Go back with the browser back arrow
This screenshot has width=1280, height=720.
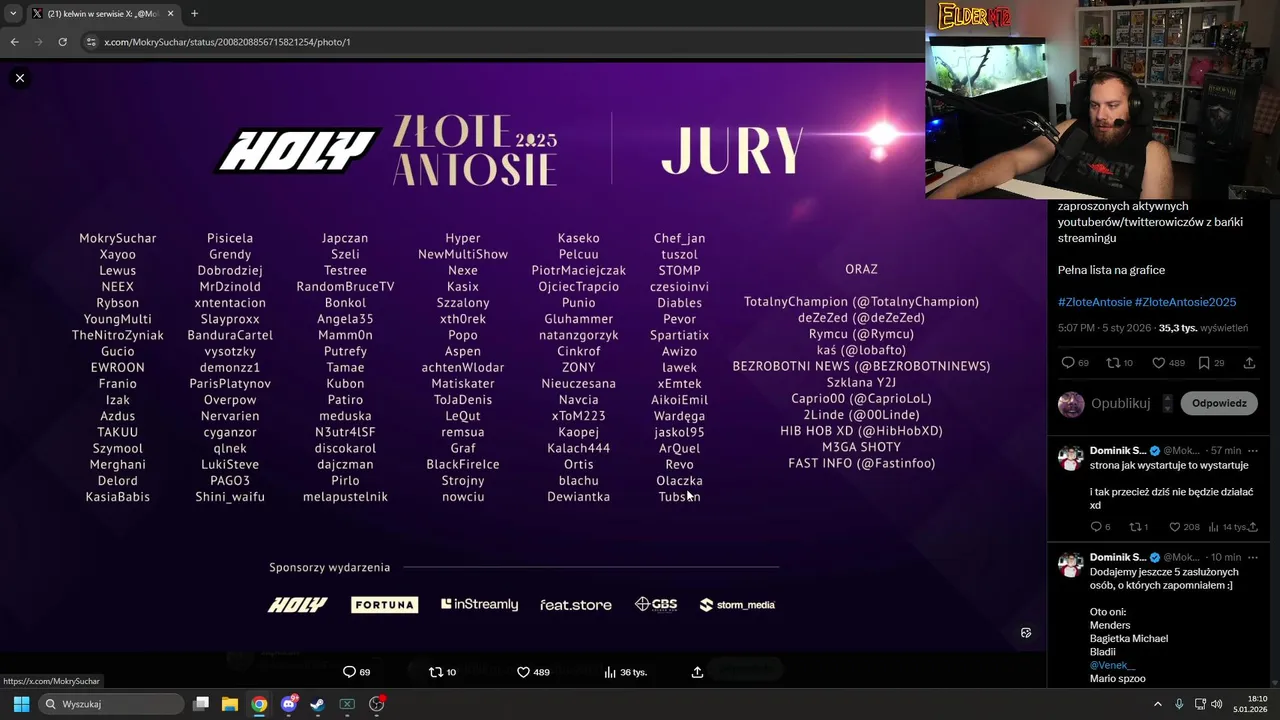14,42
